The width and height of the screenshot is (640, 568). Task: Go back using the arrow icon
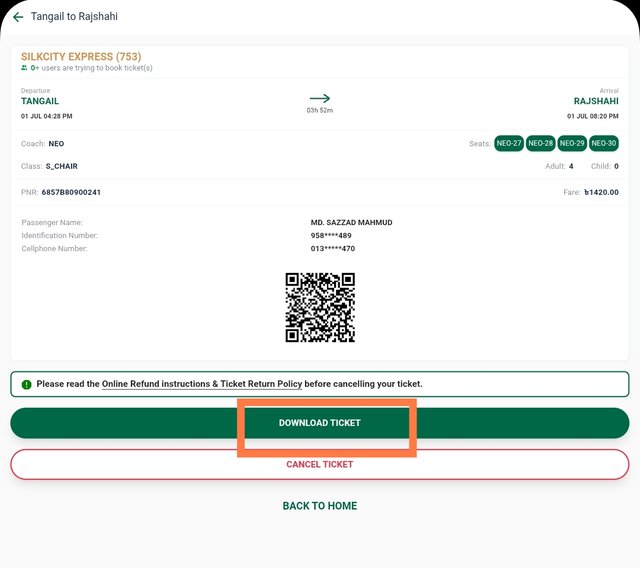[x=18, y=17]
